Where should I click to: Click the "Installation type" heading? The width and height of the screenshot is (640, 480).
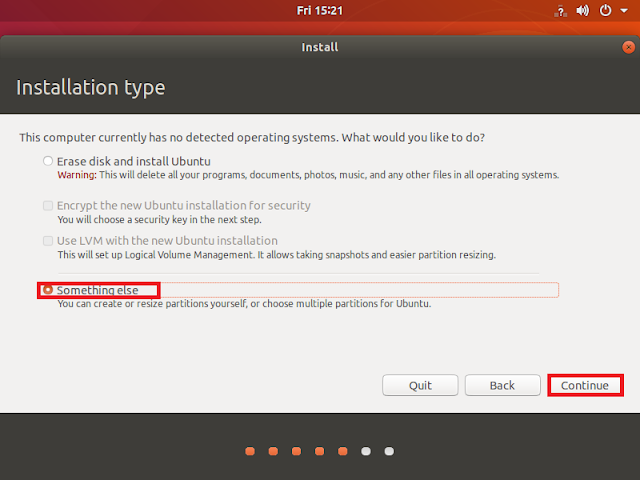[91, 88]
